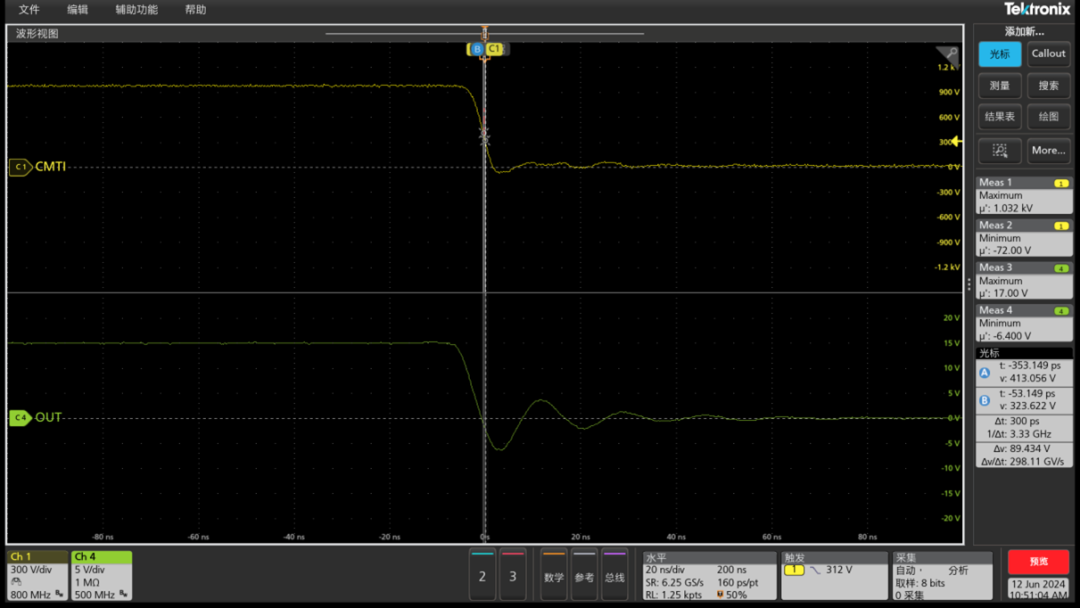Open the 水平 horizontal settings badge
Viewport: 1080px width, 608px height.
[708, 575]
